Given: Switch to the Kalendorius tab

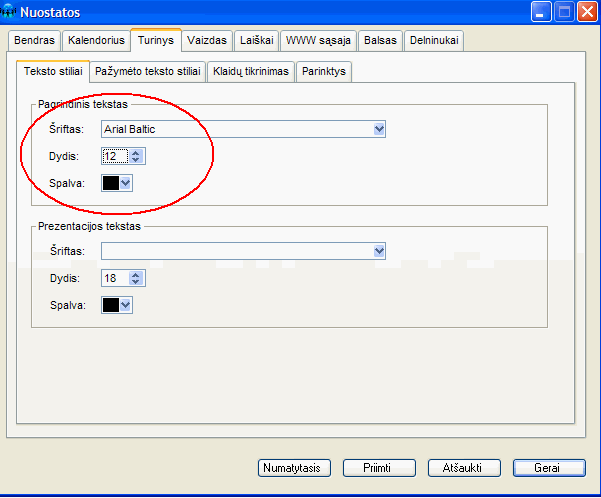Looking at the screenshot, I should click(95, 41).
